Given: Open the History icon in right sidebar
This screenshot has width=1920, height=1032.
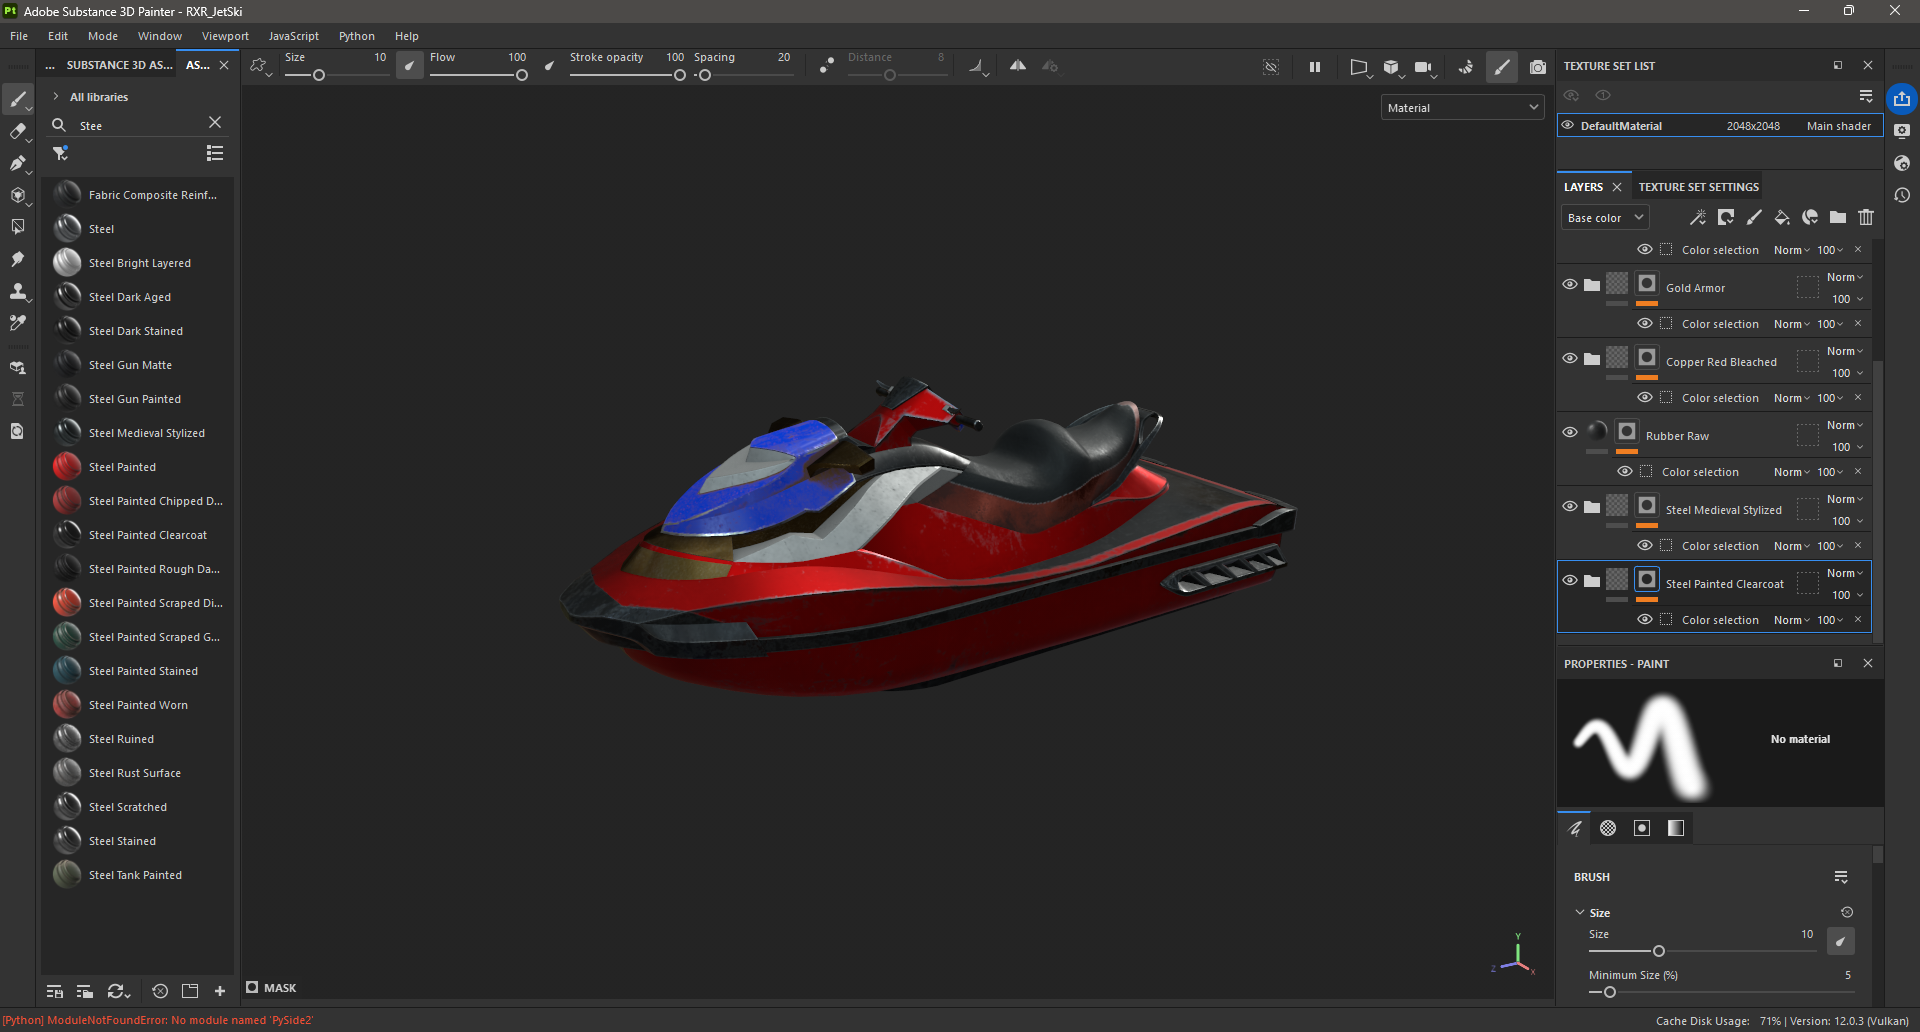Looking at the screenshot, I should (1902, 195).
